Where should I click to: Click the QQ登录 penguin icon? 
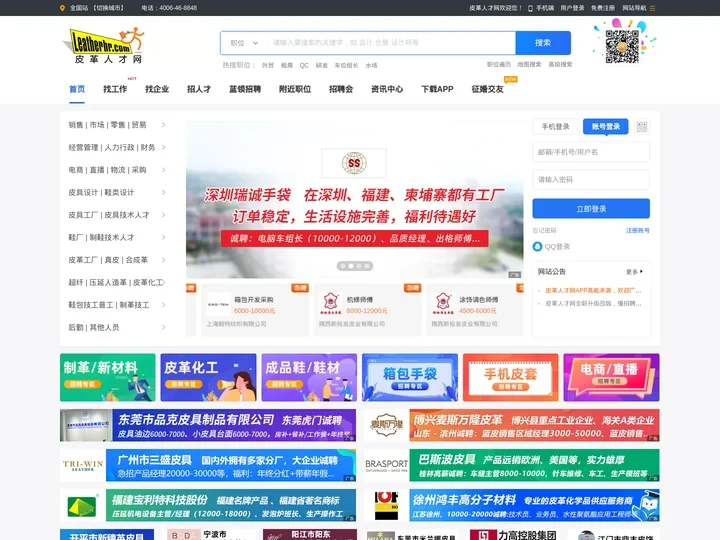click(537, 247)
